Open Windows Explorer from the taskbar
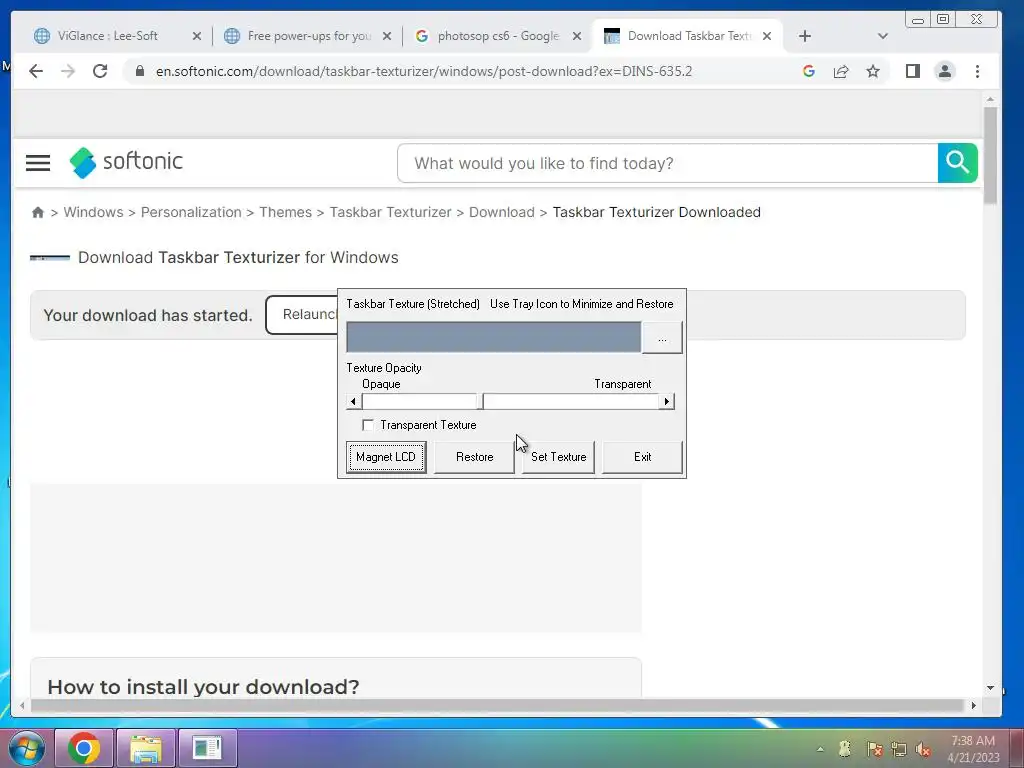The height and width of the screenshot is (768, 1024). coord(146,748)
